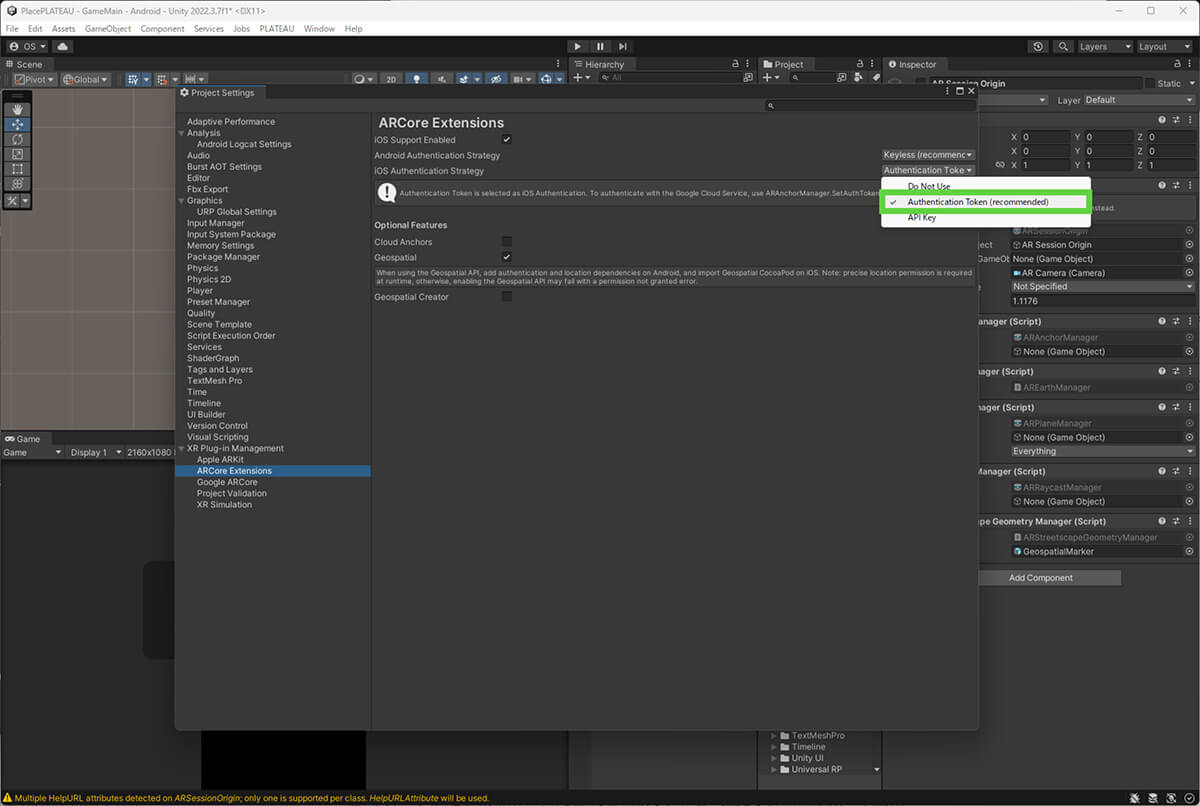Select the Transform tool in Scene toolbar

18,184
